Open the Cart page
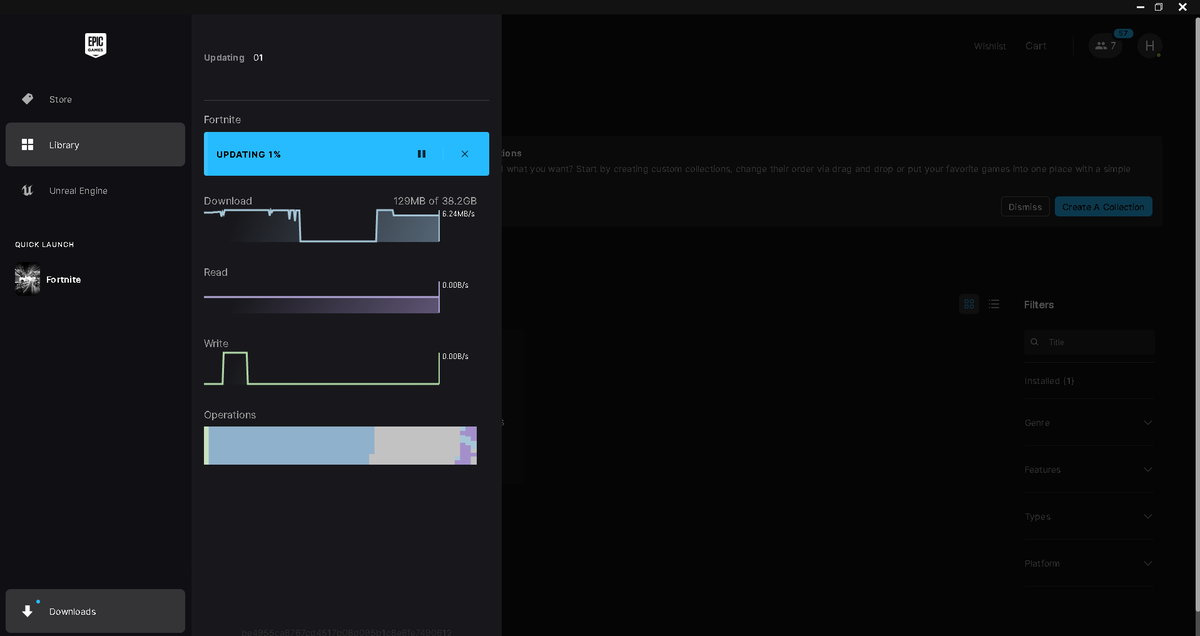 [x=1035, y=45]
